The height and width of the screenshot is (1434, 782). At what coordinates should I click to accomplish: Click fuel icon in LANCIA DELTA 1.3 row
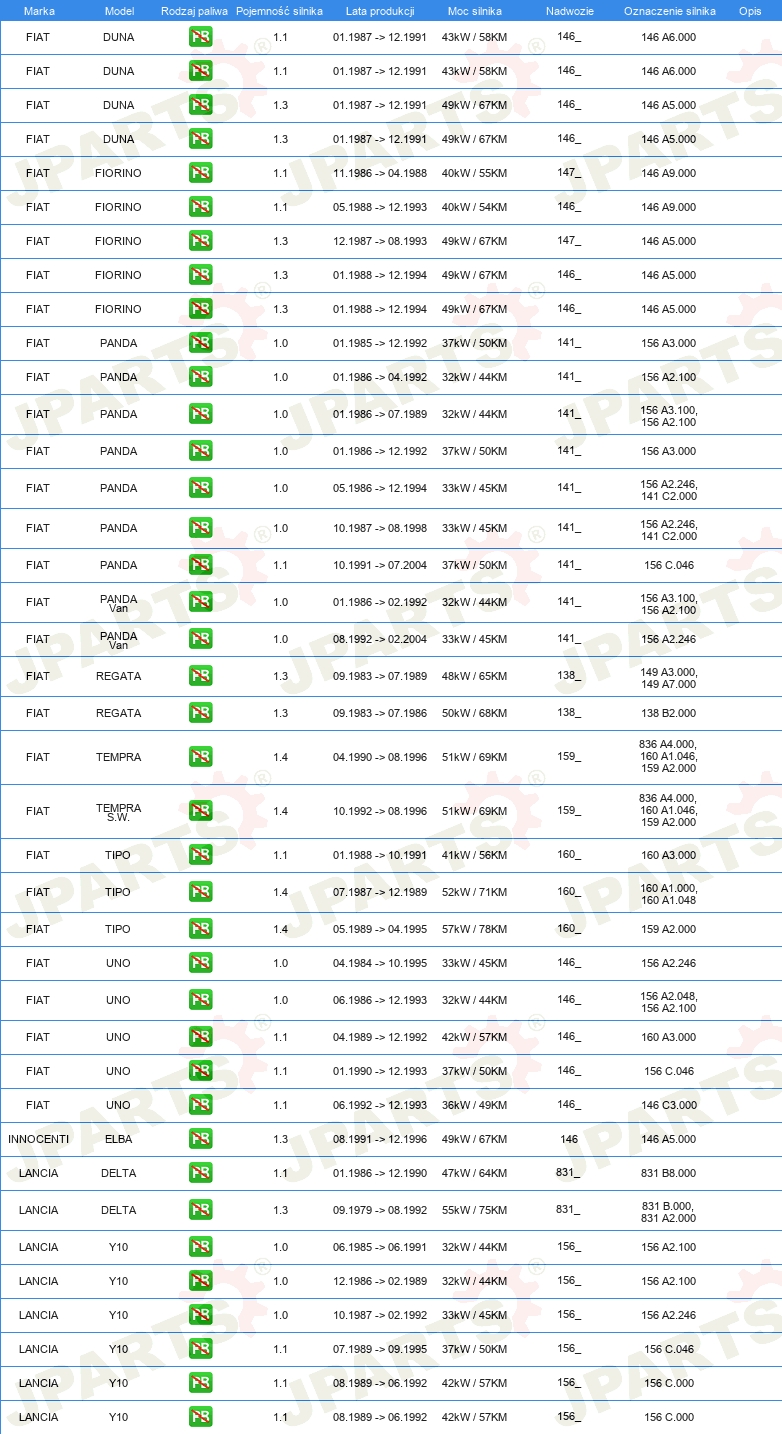tap(200, 1210)
